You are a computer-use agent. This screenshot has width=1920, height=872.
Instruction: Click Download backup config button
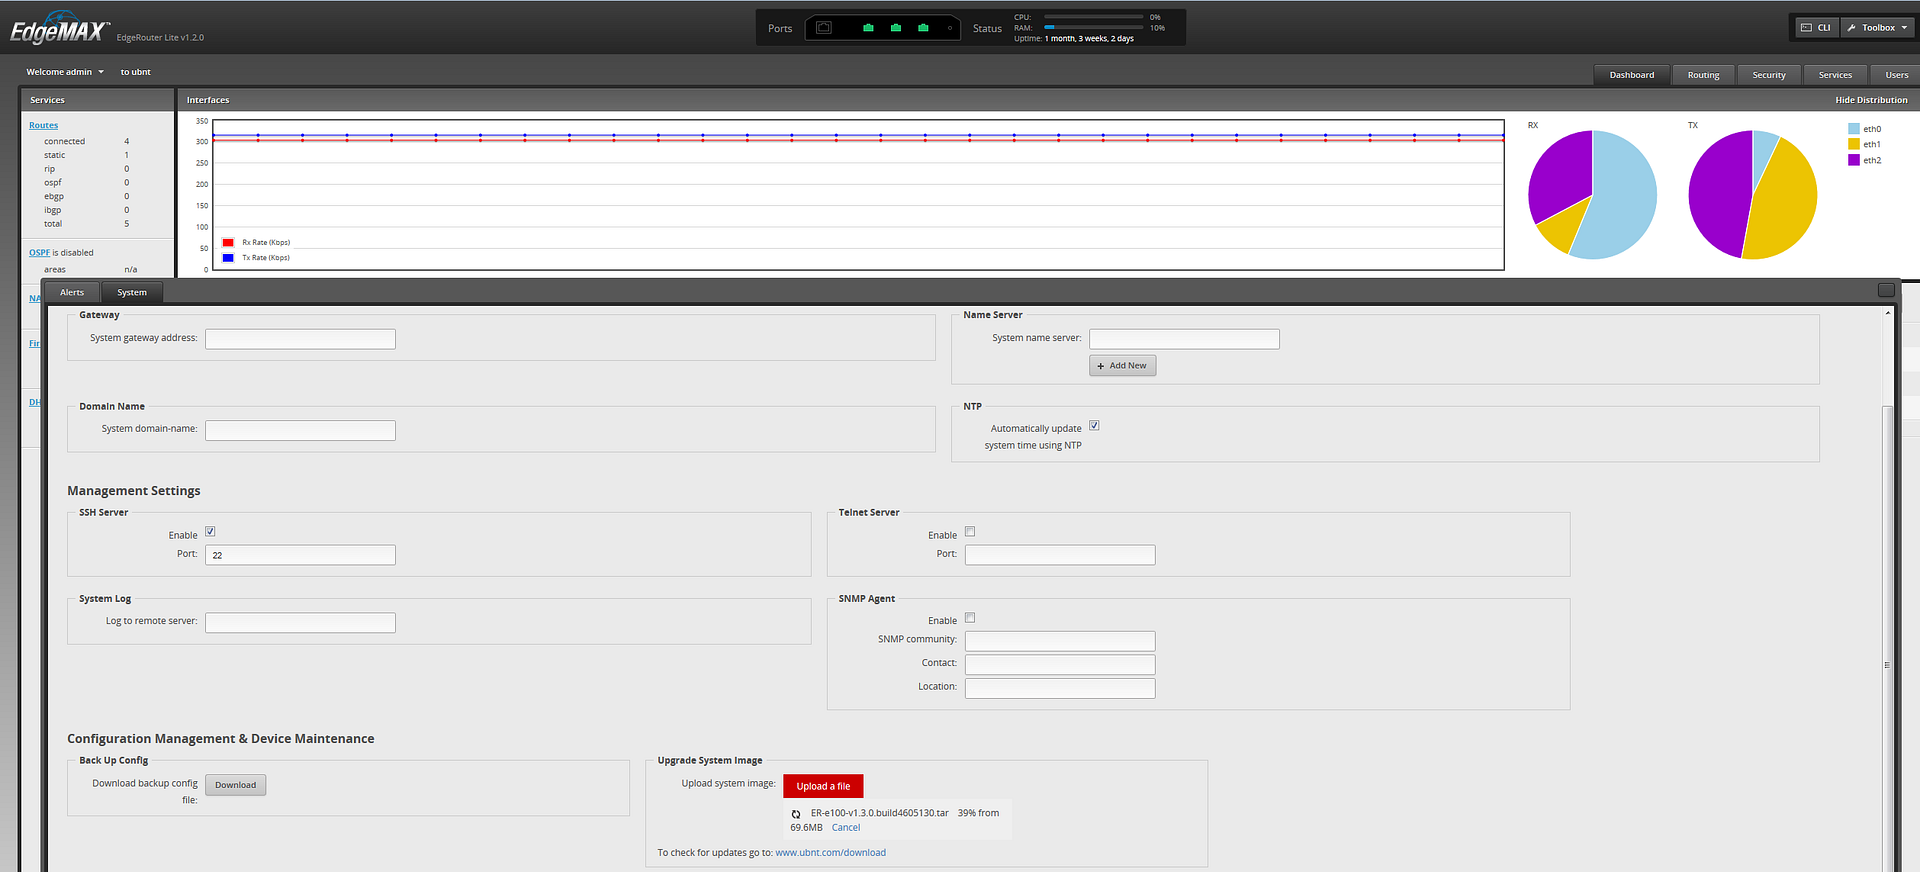[x=235, y=785]
